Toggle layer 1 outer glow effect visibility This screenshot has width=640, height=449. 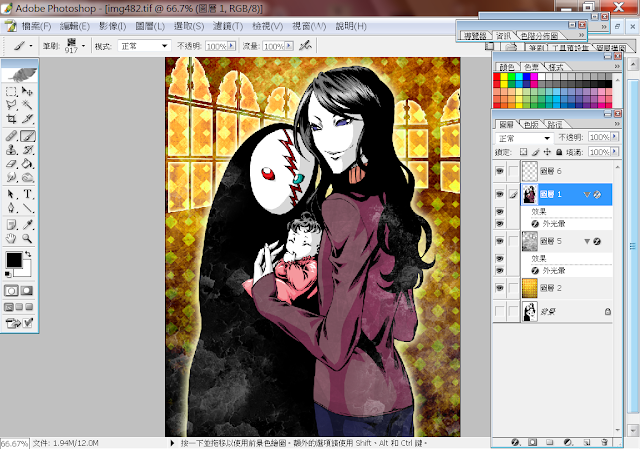tap(500, 223)
